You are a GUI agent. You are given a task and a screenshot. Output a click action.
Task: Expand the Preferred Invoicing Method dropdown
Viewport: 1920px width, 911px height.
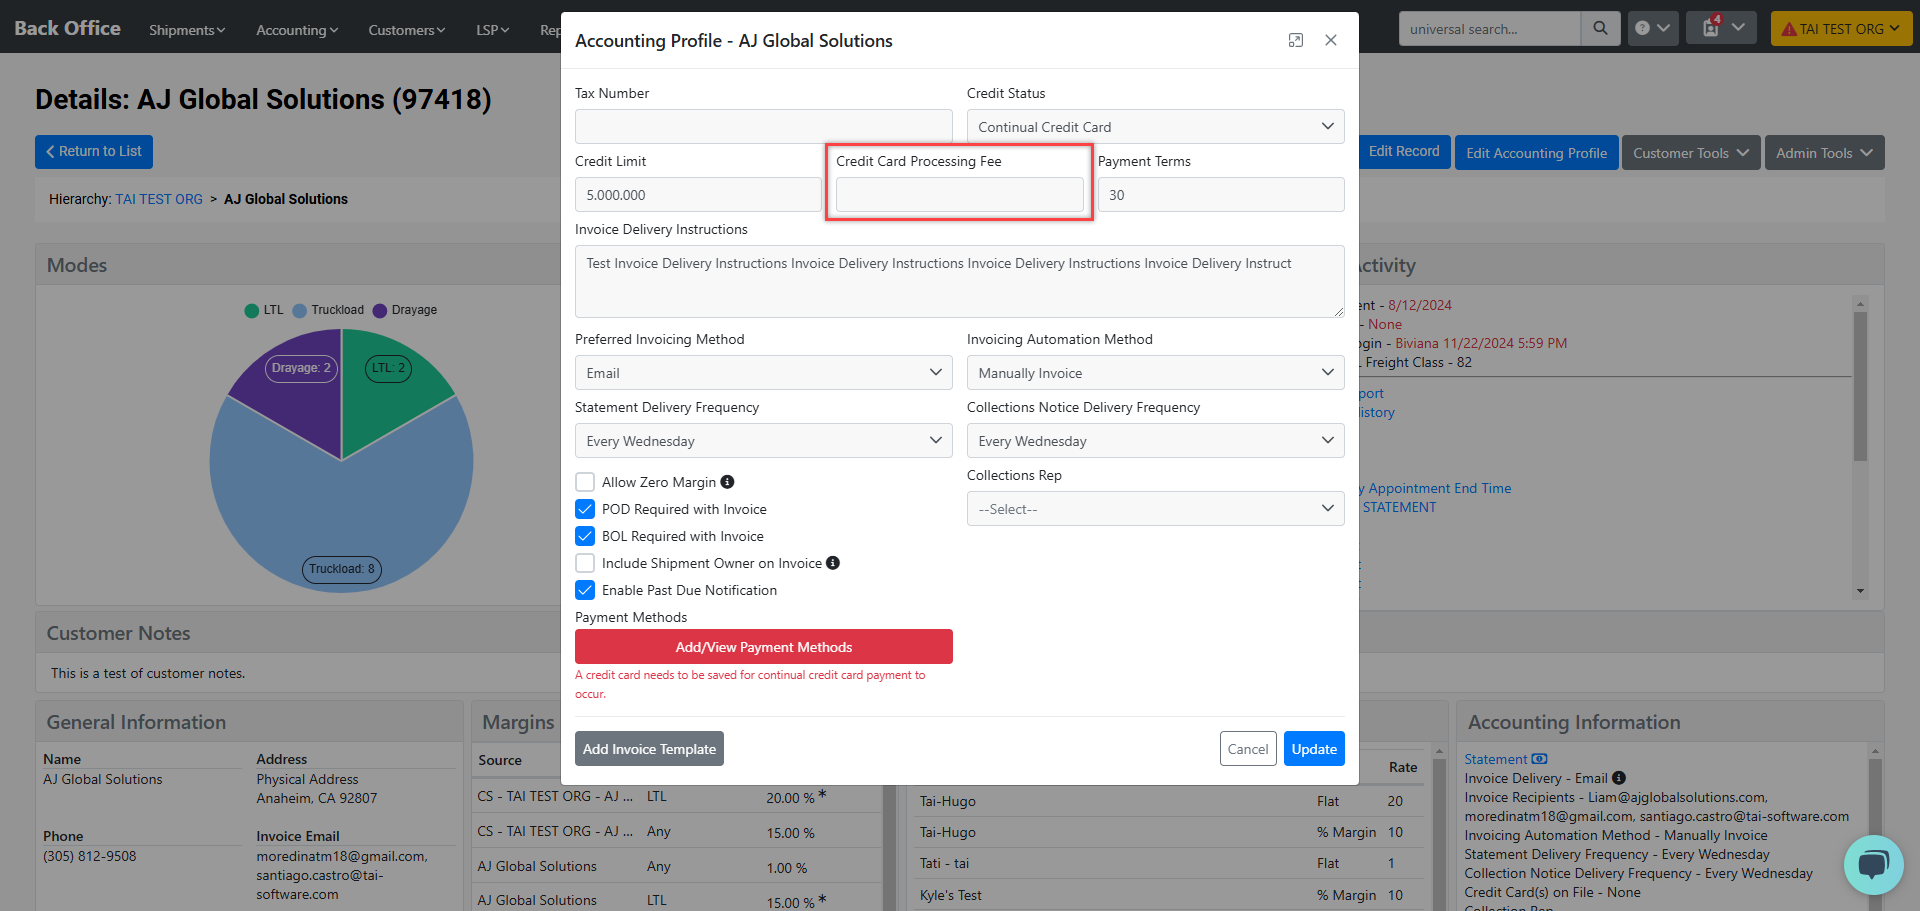click(x=763, y=373)
